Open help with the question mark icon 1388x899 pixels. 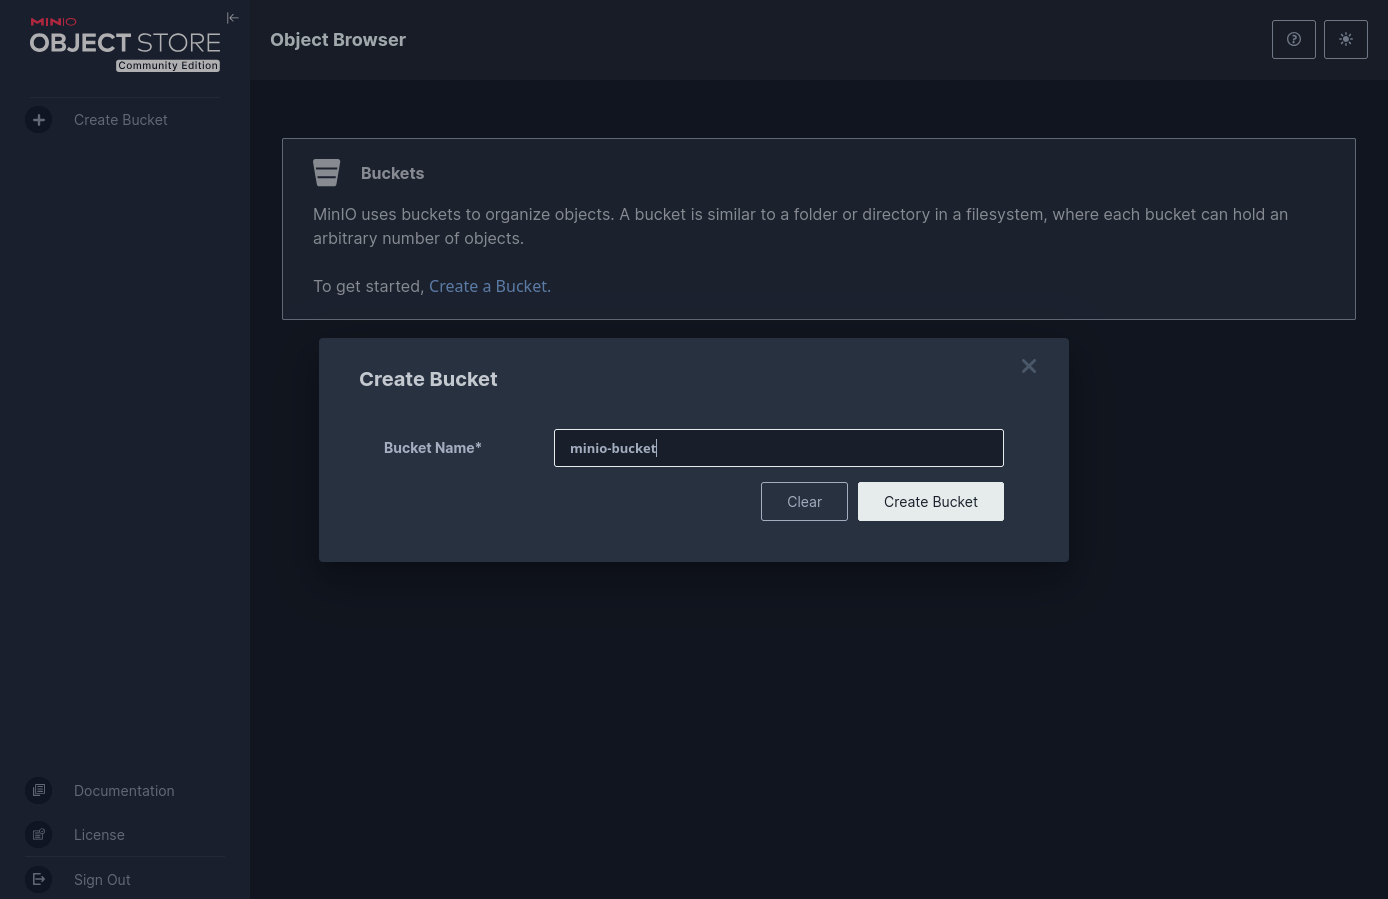[1293, 40]
